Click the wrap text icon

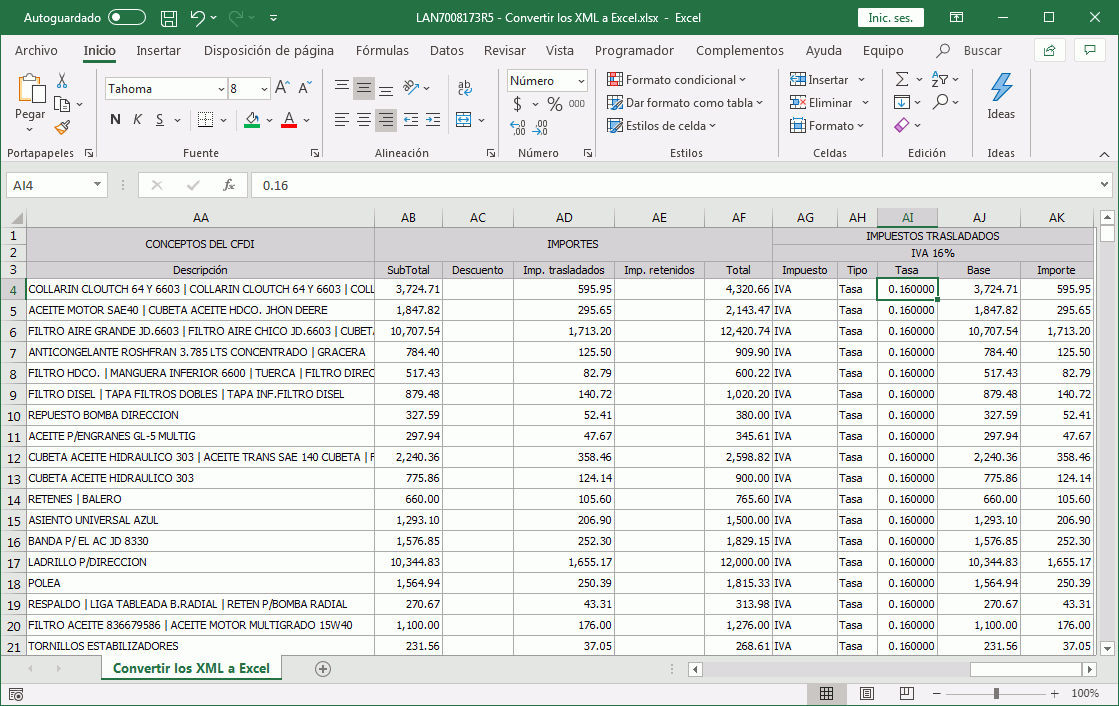pos(465,89)
